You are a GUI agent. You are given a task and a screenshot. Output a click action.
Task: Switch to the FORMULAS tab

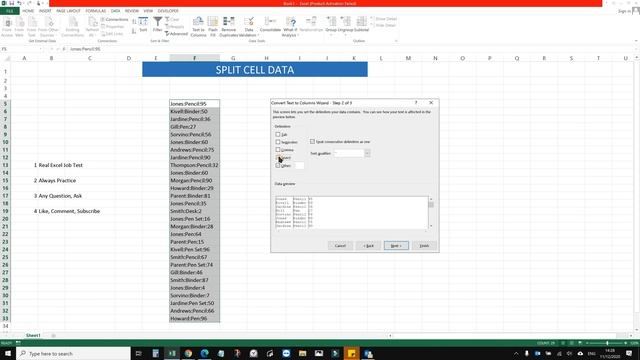click(x=96, y=11)
